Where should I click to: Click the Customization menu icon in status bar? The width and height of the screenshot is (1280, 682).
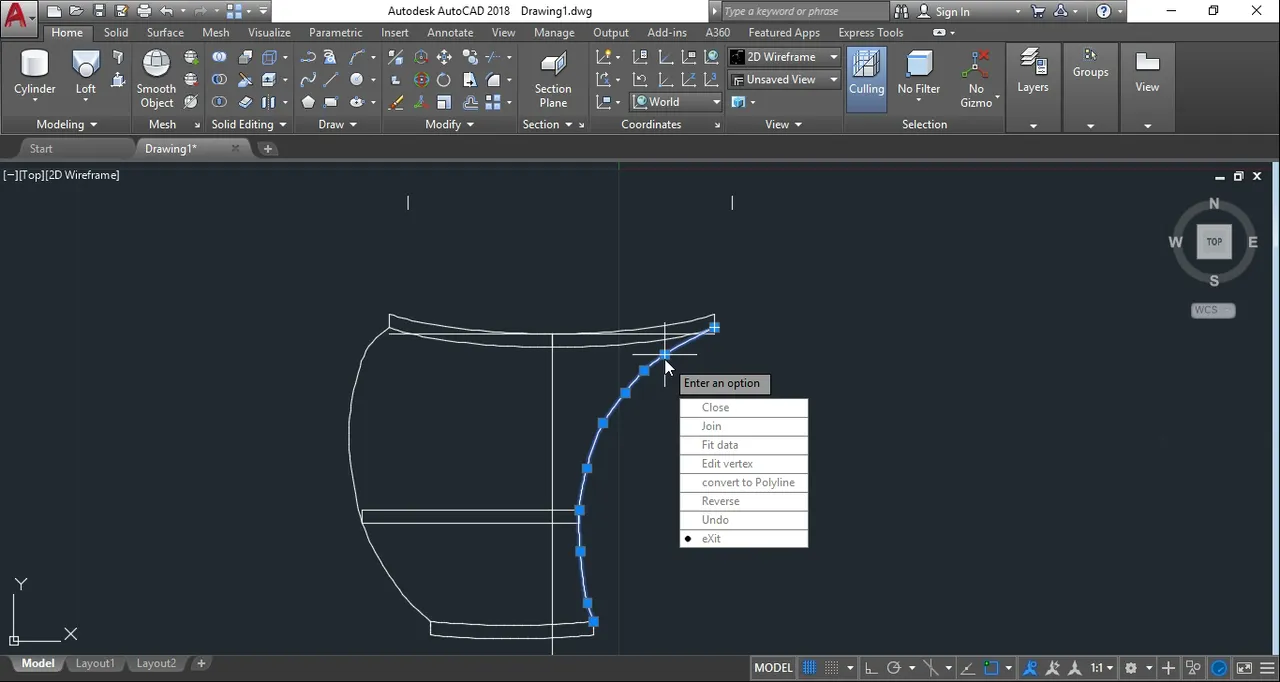click(x=1267, y=668)
